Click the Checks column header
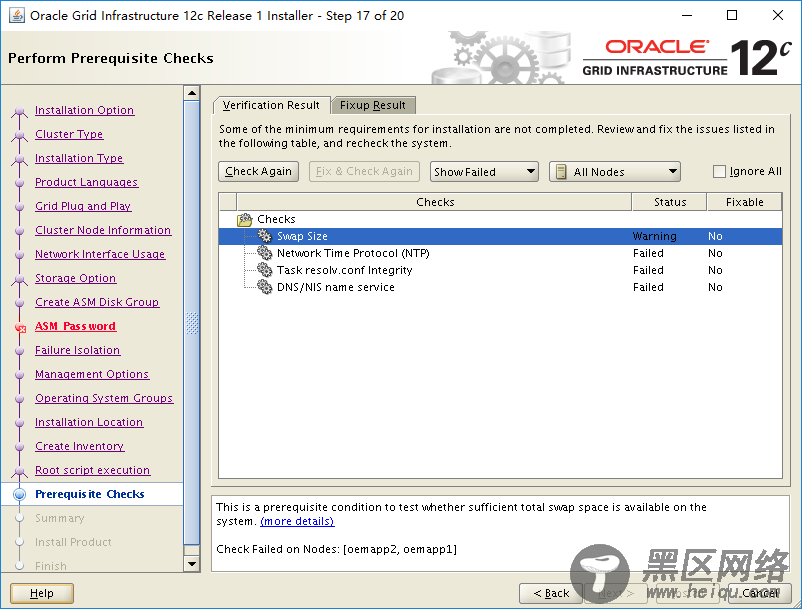 click(x=434, y=202)
